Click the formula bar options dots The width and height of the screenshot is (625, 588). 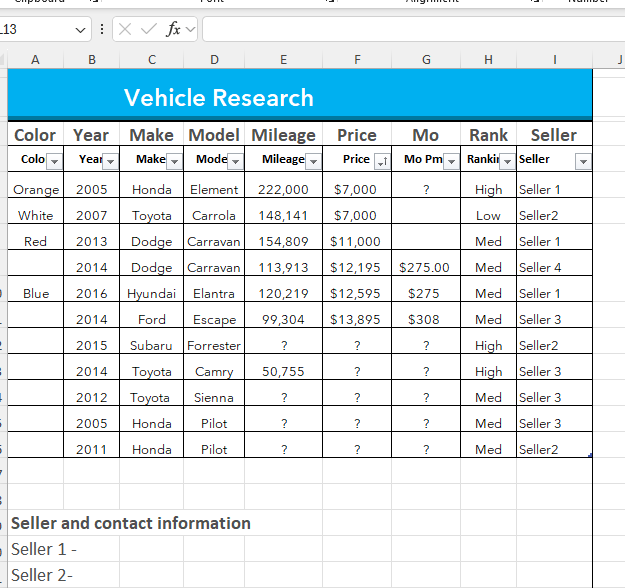pos(102,29)
